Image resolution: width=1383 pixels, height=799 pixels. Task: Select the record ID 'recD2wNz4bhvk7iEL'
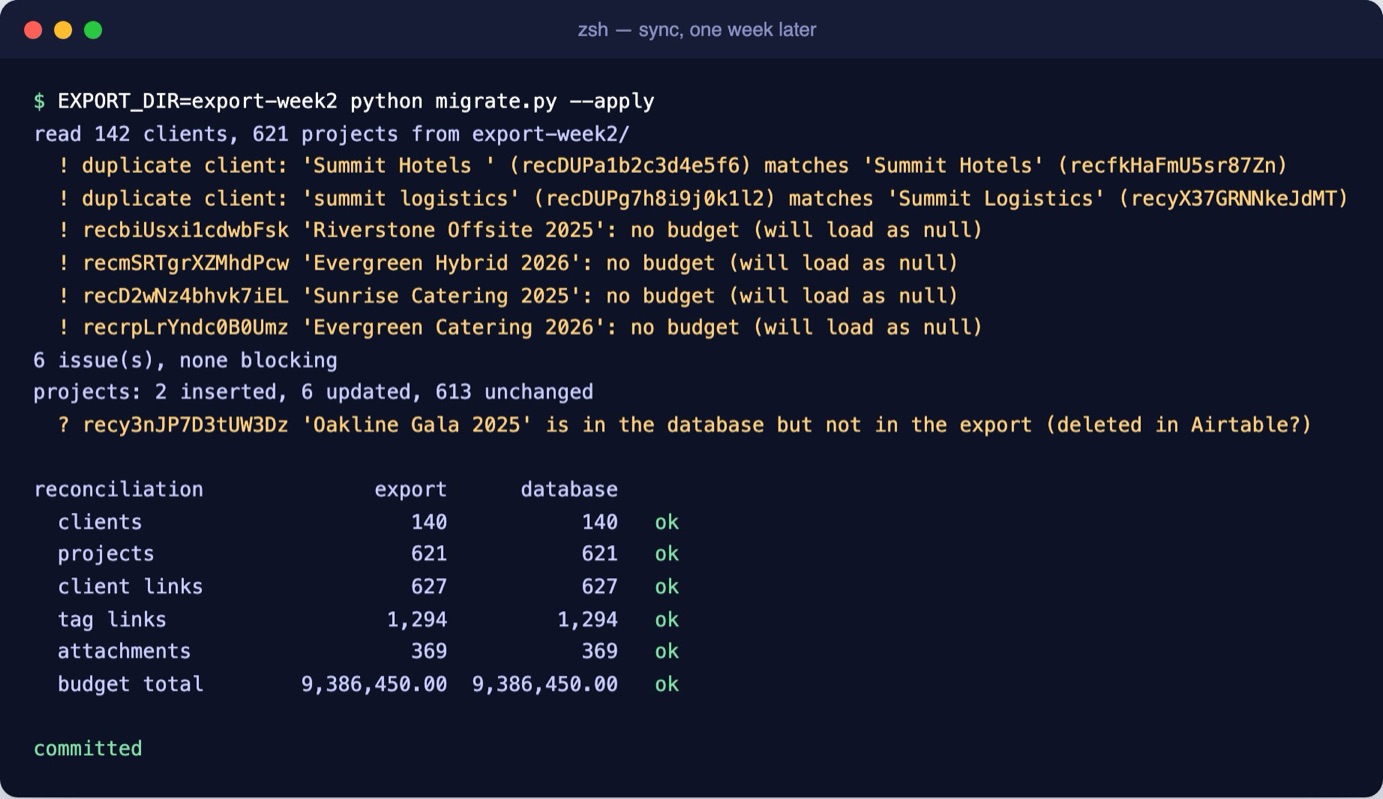pos(186,296)
